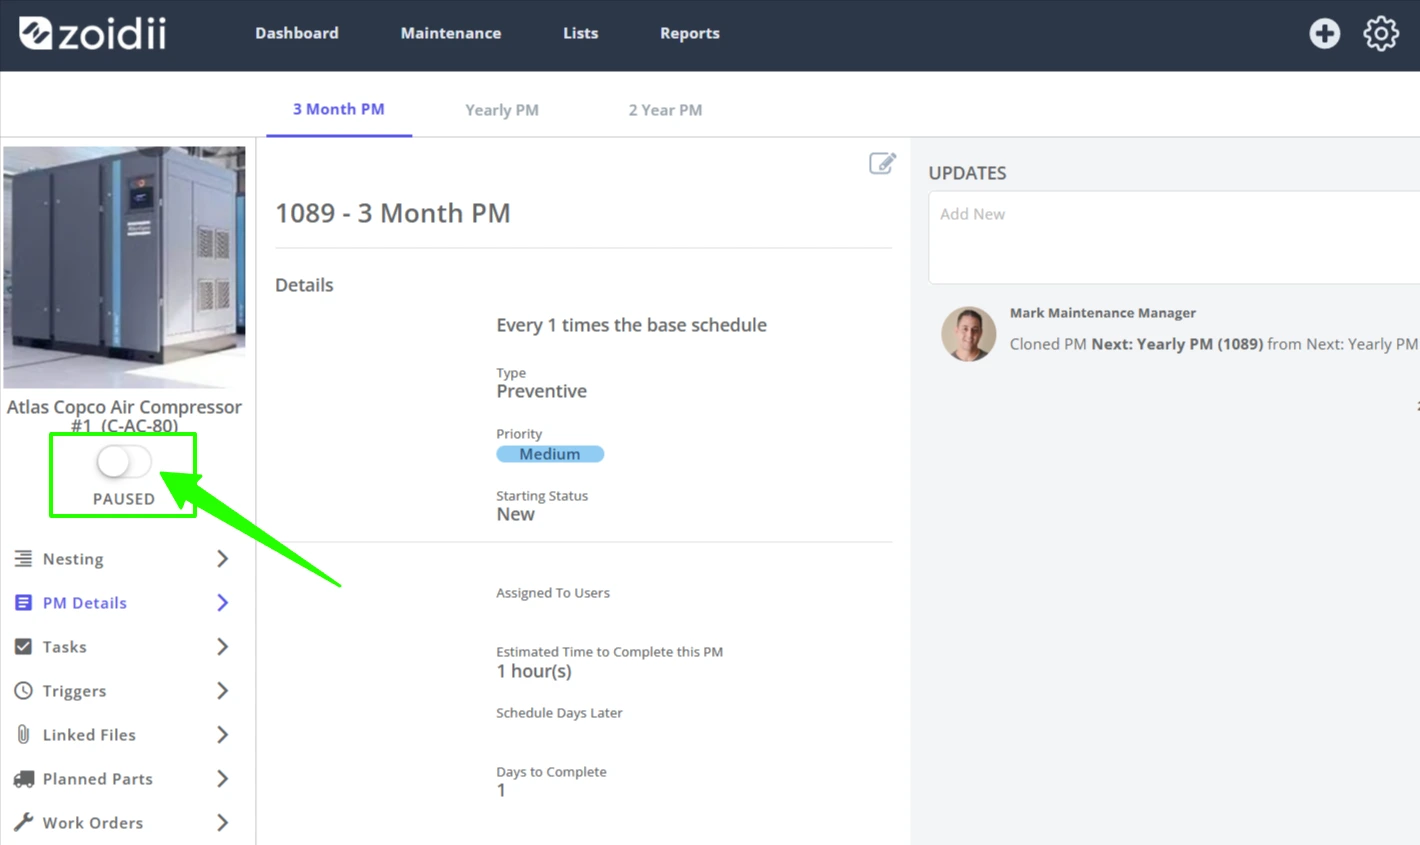Click the zoidii logo link

(92, 33)
